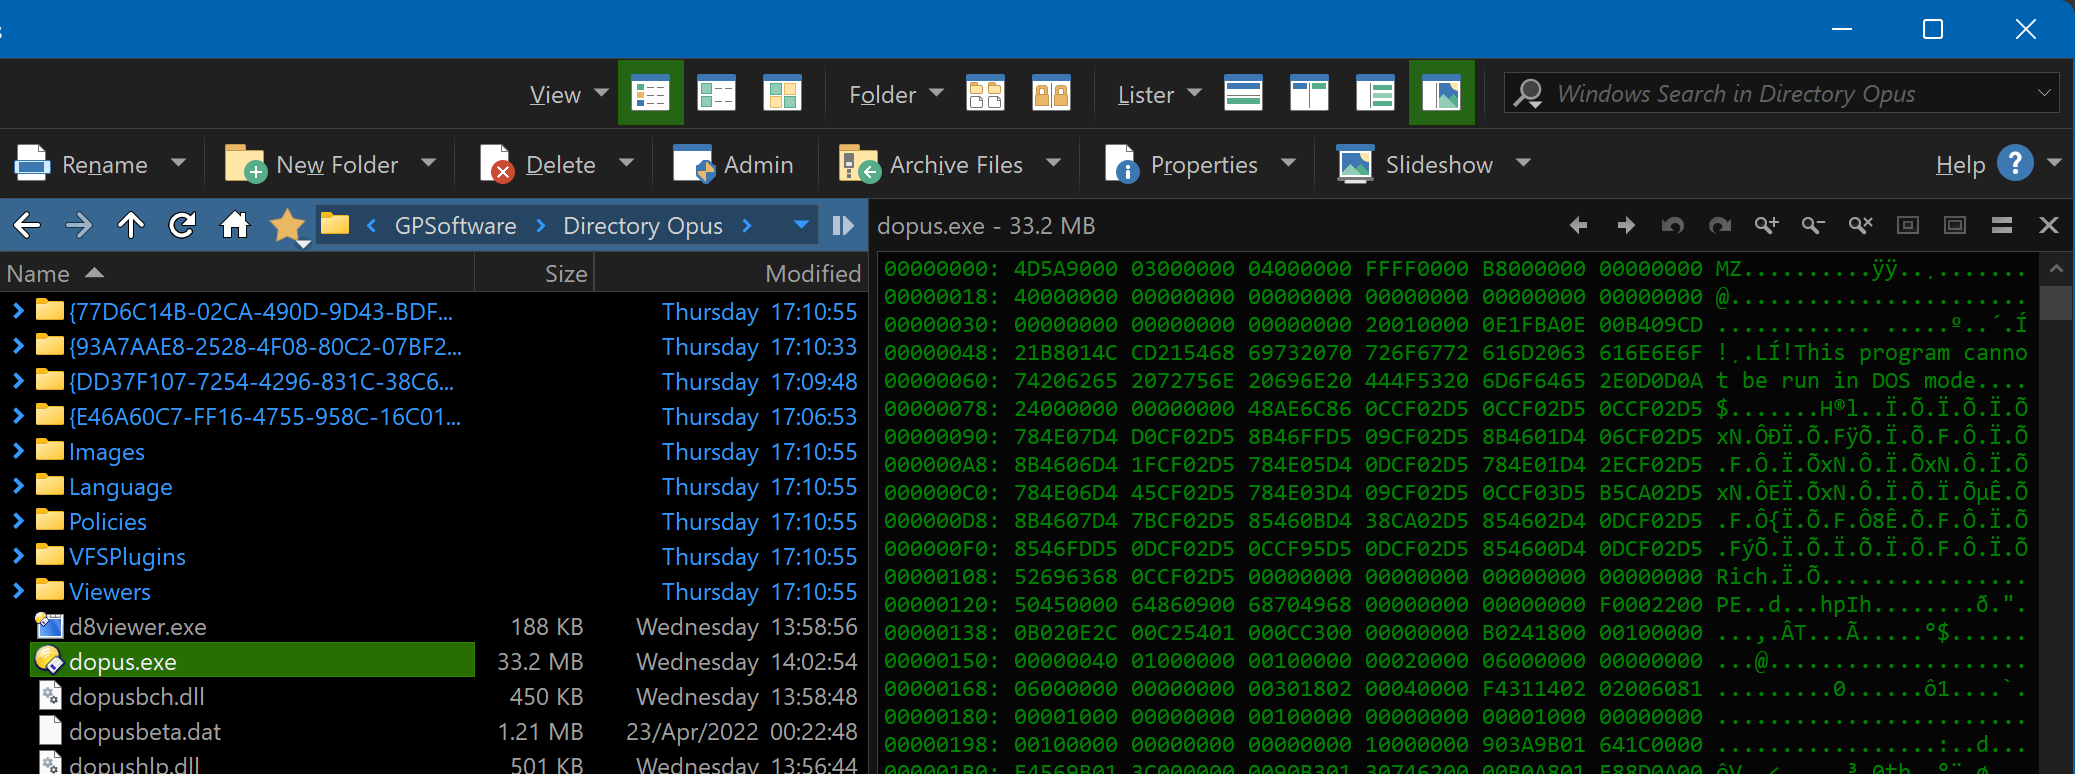Expand the Images folder
Viewport: 2075px width, 774px height.
pos(18,451)
